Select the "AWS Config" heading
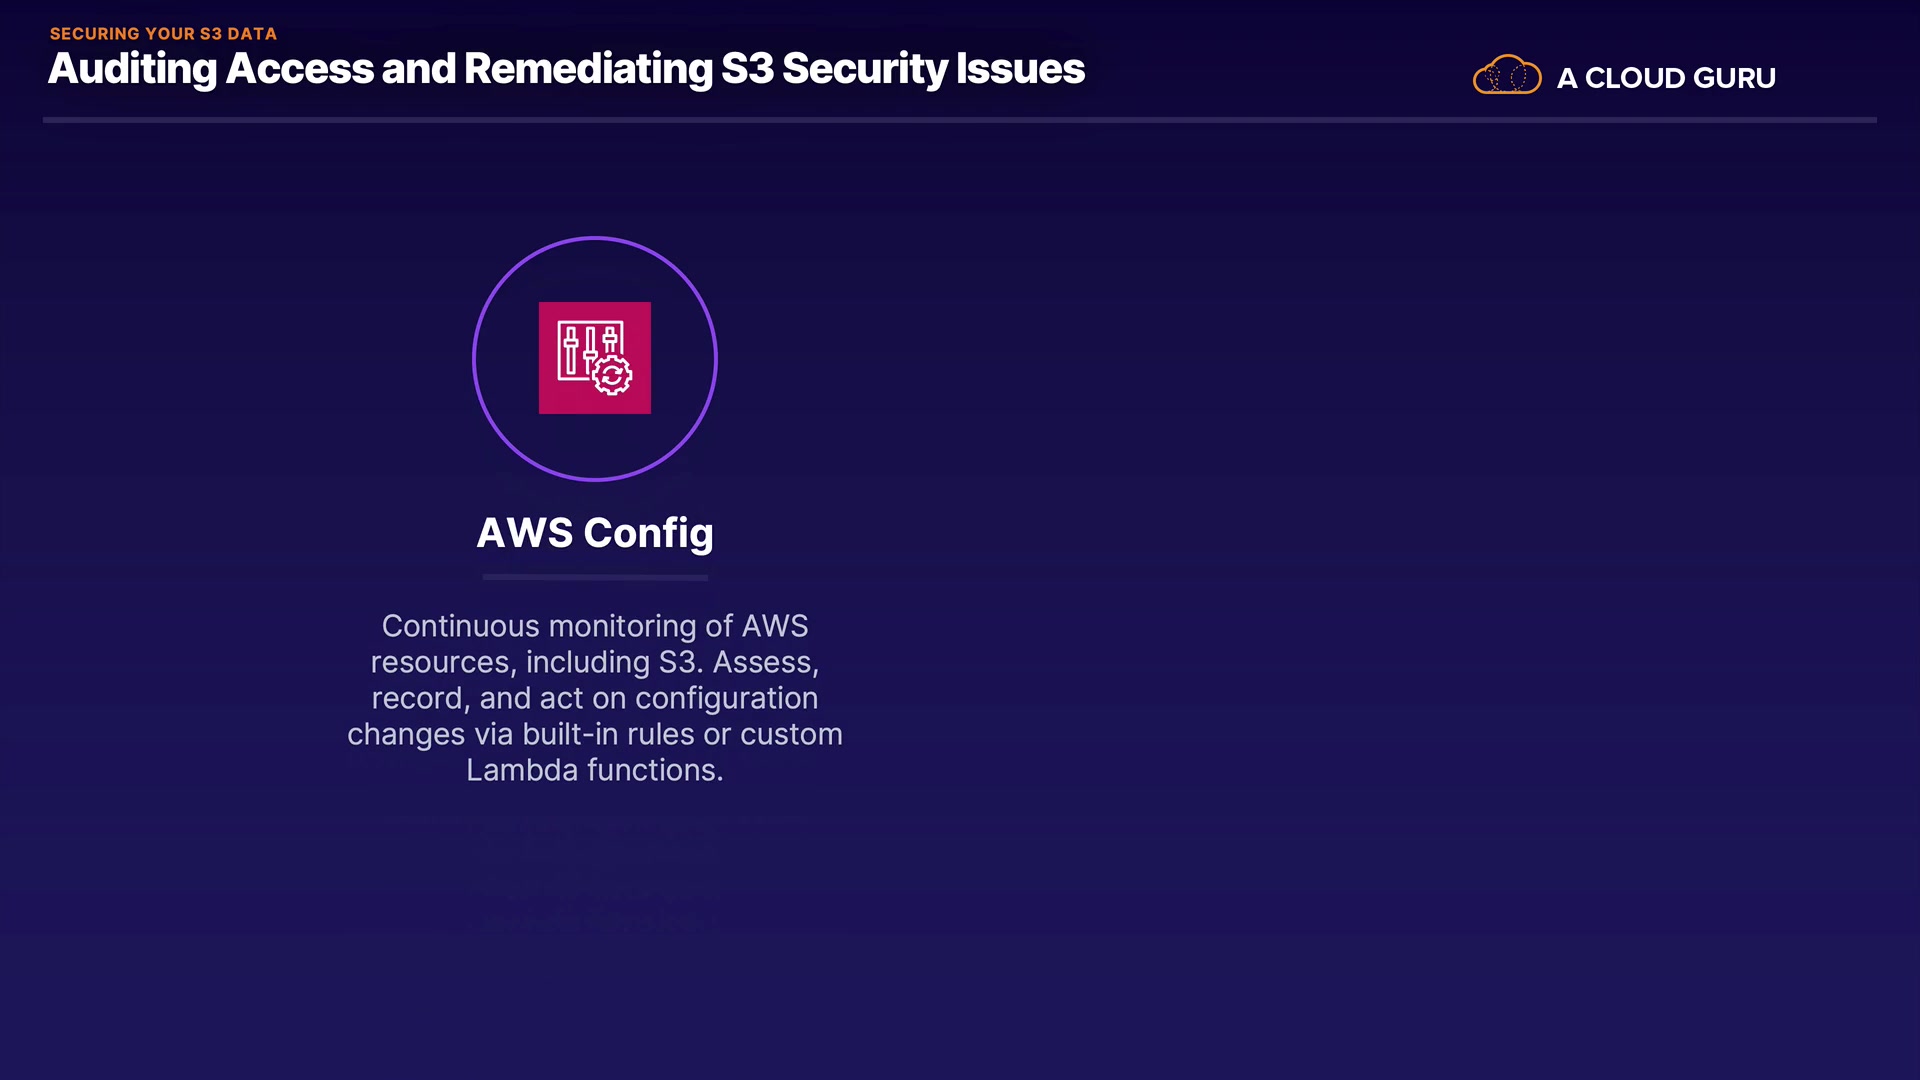The image size is (1920, 1080). tap(595, 533)
